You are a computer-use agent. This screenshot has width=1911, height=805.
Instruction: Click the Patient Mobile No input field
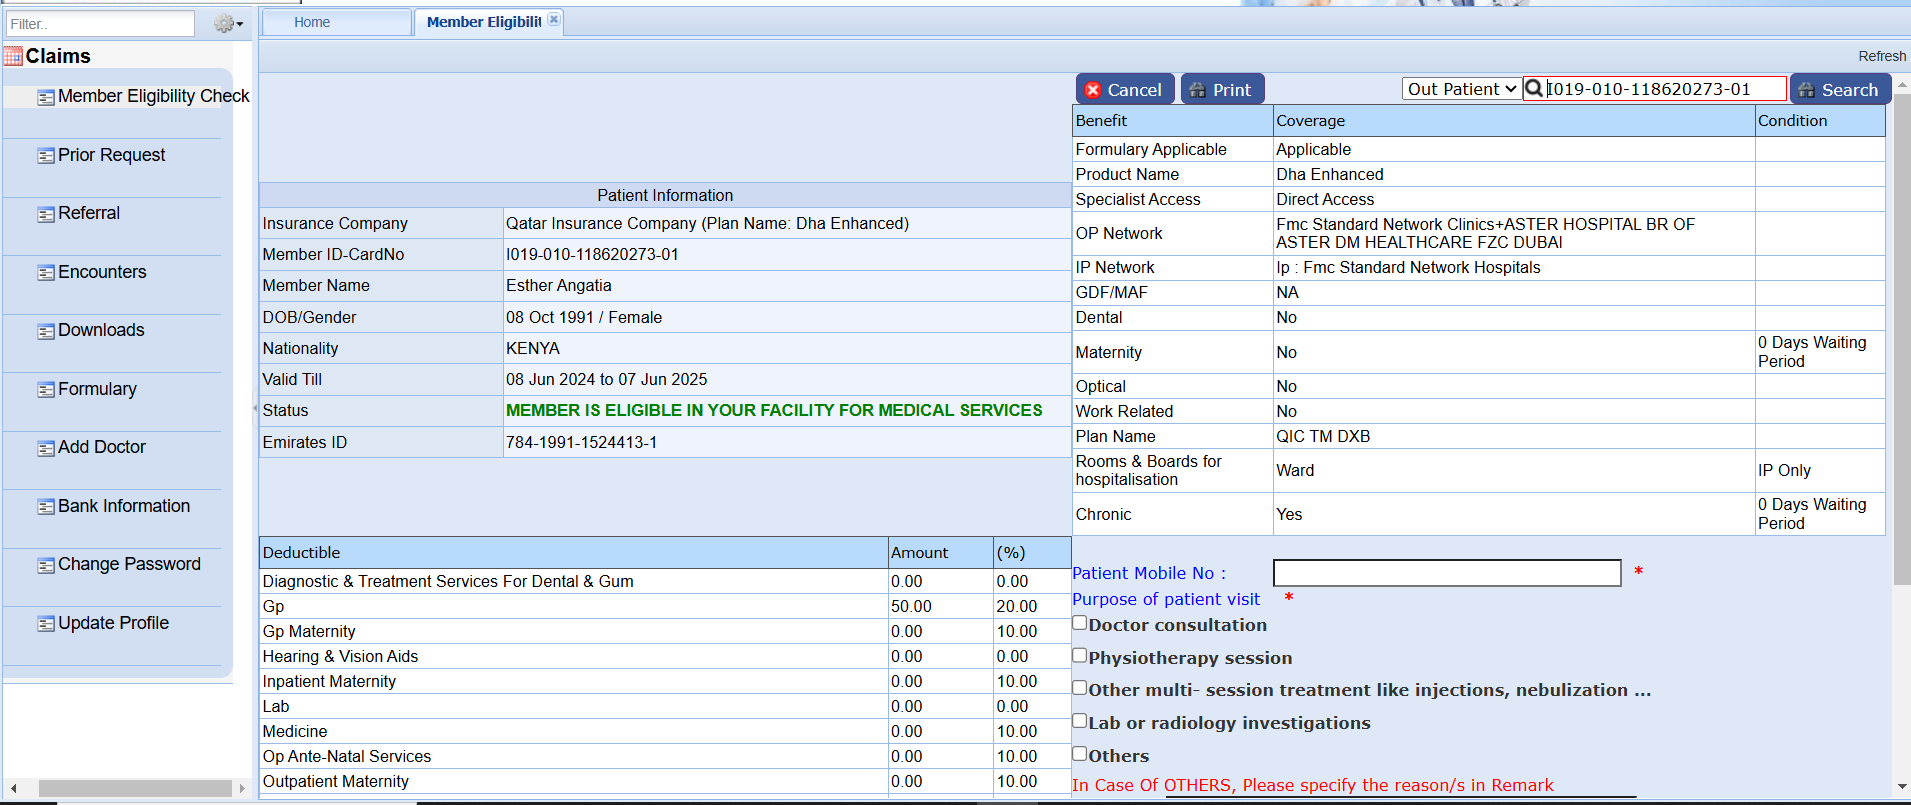[x=1446, y=573]
